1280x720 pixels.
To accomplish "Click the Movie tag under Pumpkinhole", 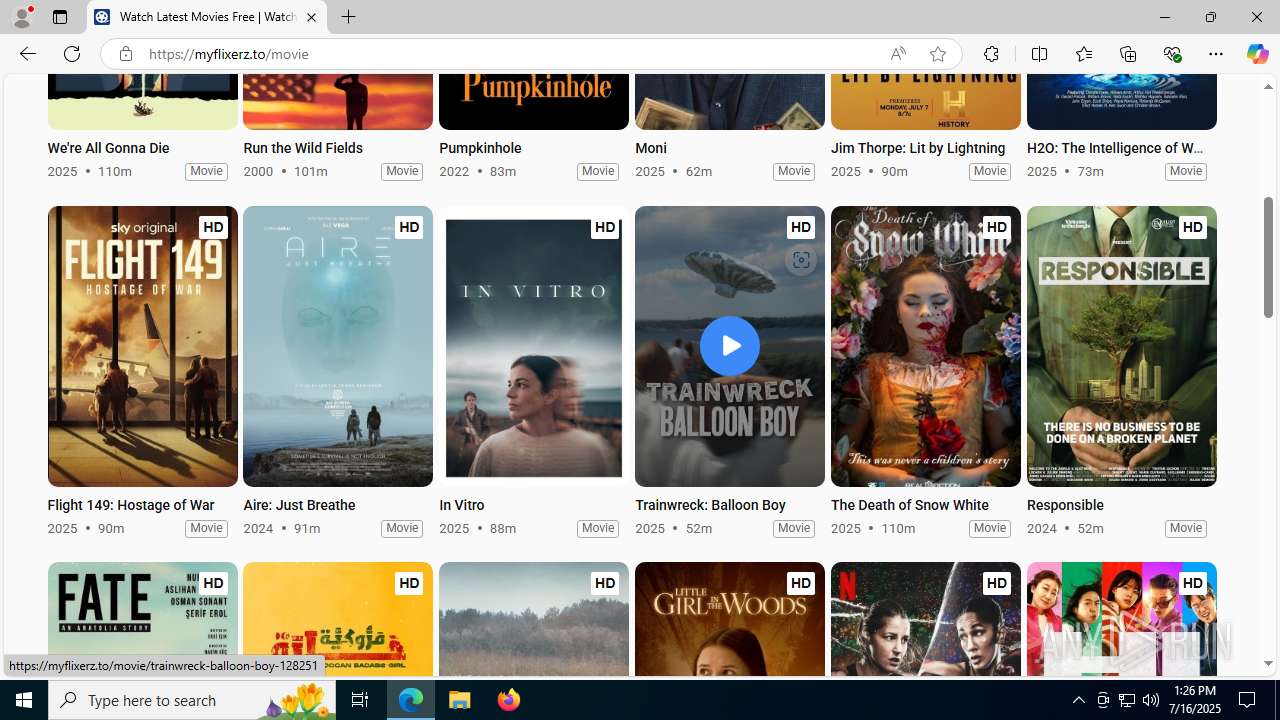I will coord(598,171).
